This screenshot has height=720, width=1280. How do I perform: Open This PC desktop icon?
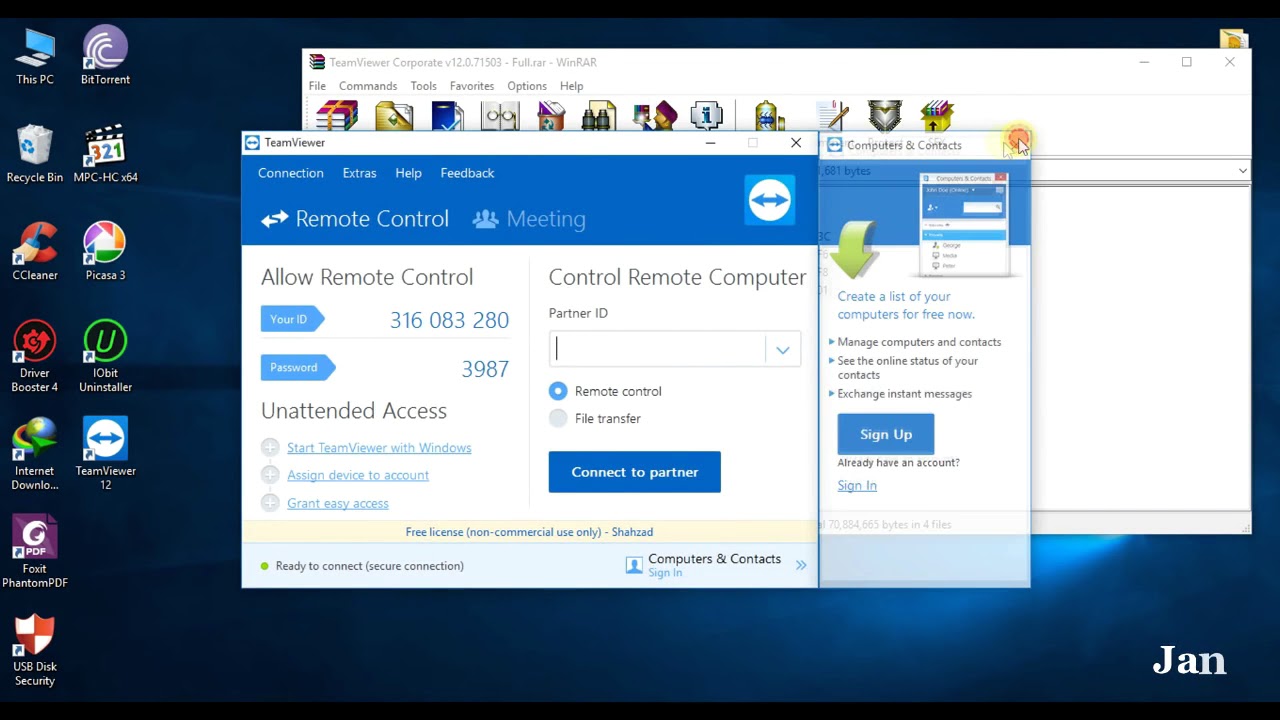(35, 57)
